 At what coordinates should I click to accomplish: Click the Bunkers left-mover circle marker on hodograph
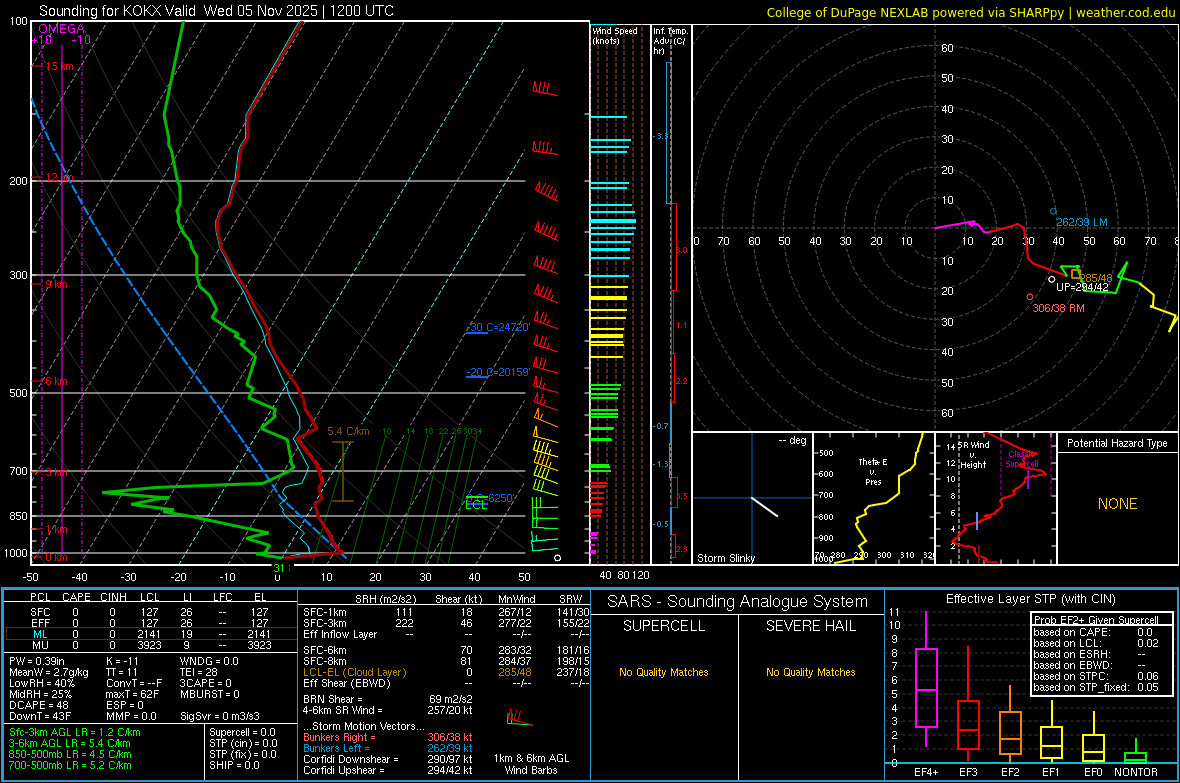pos(1053,212)
